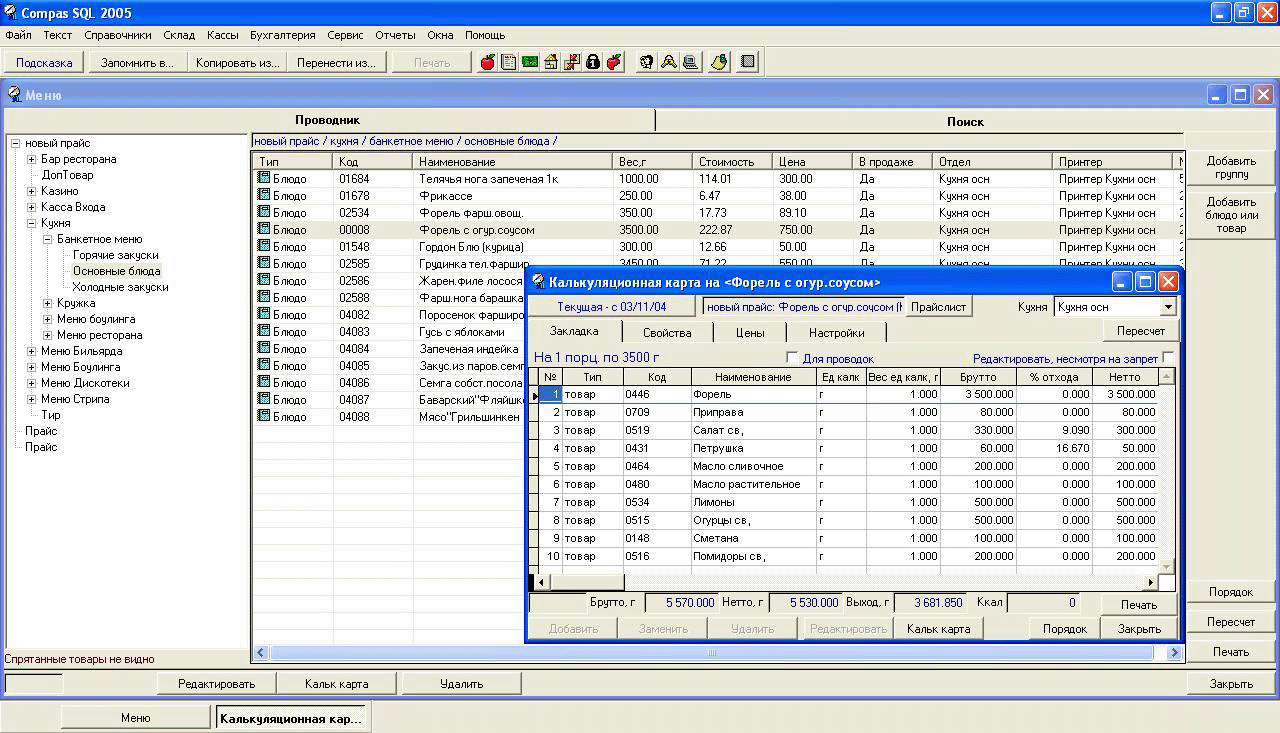Switch to the Свойства tab
The width and height of the screenshot is (1280, 733).
667,332
